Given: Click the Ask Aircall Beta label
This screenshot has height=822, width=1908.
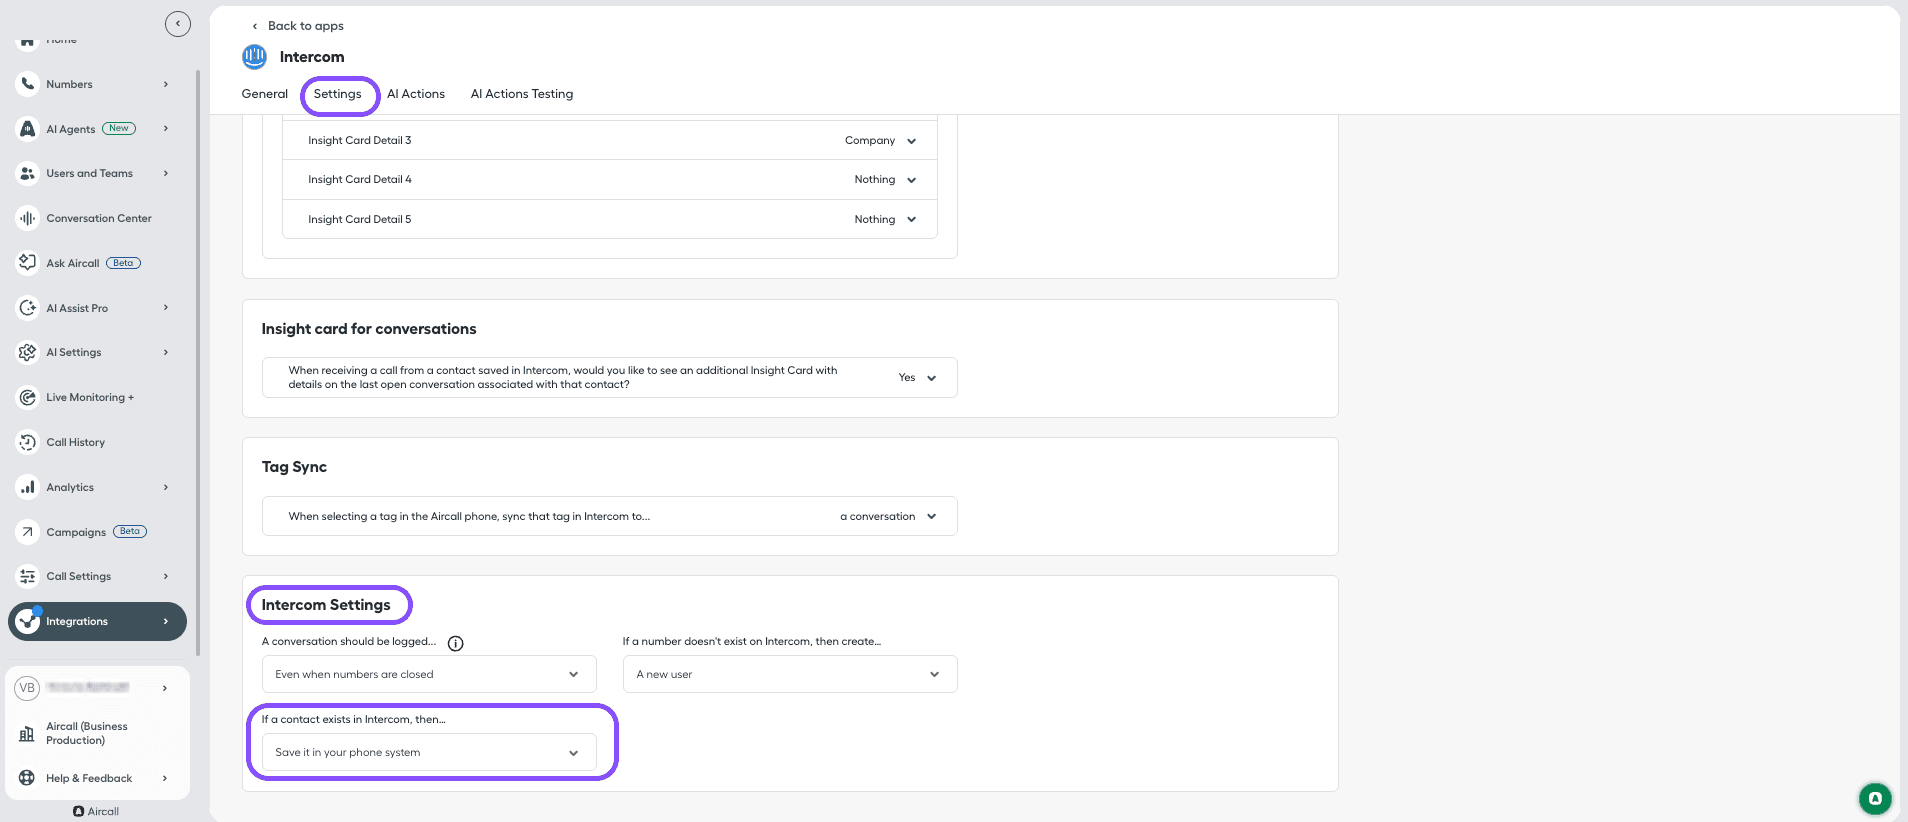Looking at the screenshot, I should (x=123, y=263).
